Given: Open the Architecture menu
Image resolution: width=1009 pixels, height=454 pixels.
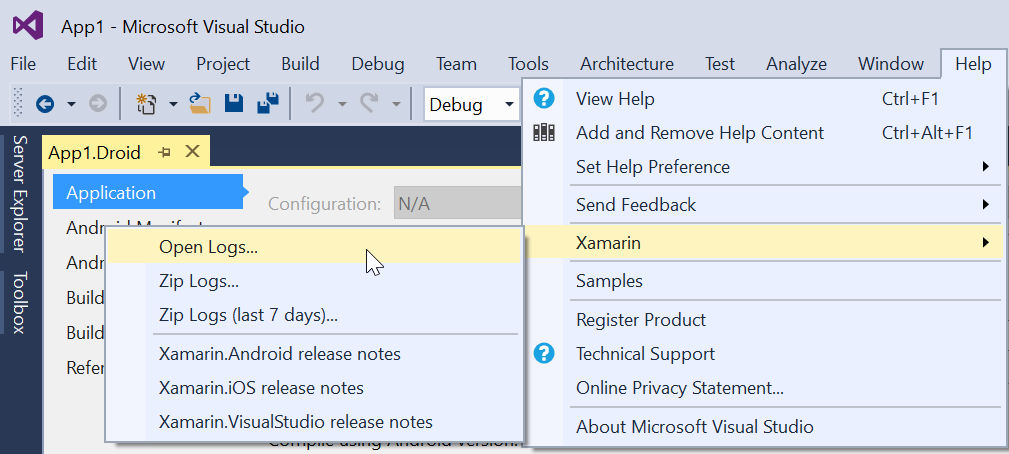Looking at the screenshot, I should [x=626, y=64].
